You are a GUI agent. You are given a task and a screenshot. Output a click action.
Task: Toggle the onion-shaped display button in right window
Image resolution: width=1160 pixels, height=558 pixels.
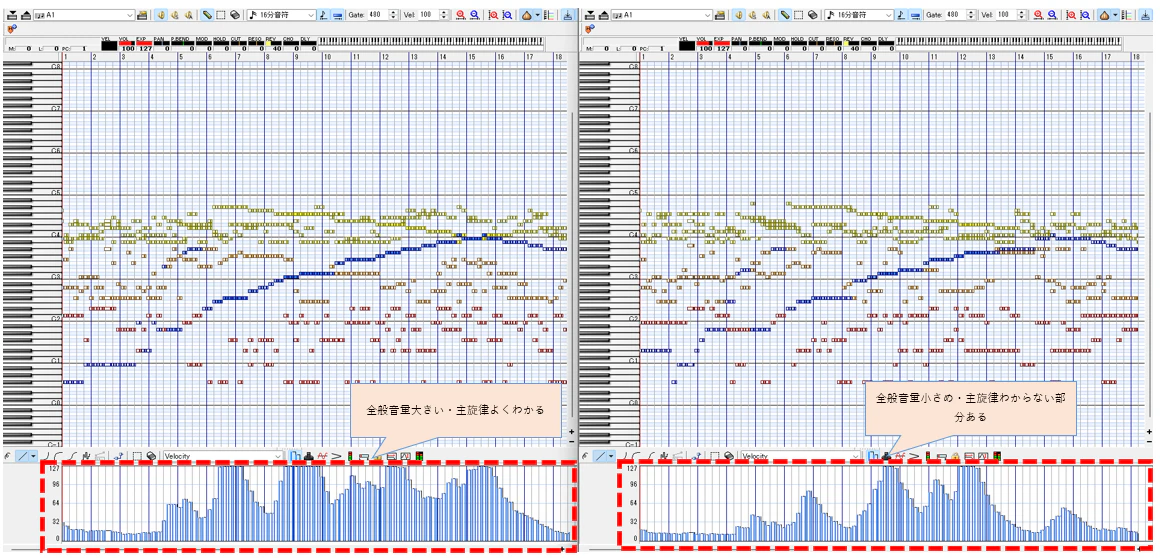pyautogui.click(x=1104, y=15)
